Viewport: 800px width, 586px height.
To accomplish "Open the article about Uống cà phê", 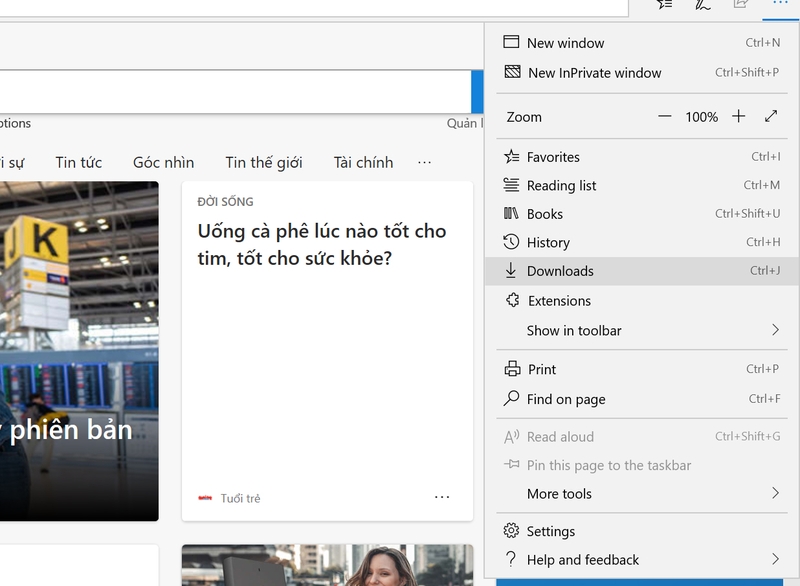I will pyautogui.click(x=321, y=245).
